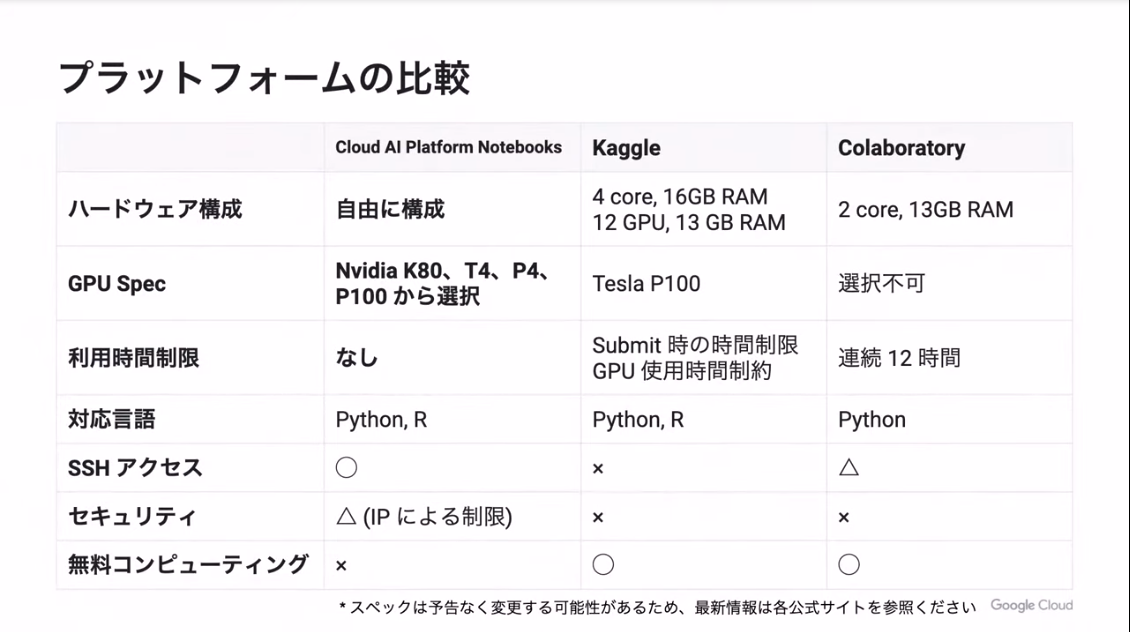Click the Submit 時の時間制限 cell text
The image size is (1130, 632).
(x=695, y=345)
